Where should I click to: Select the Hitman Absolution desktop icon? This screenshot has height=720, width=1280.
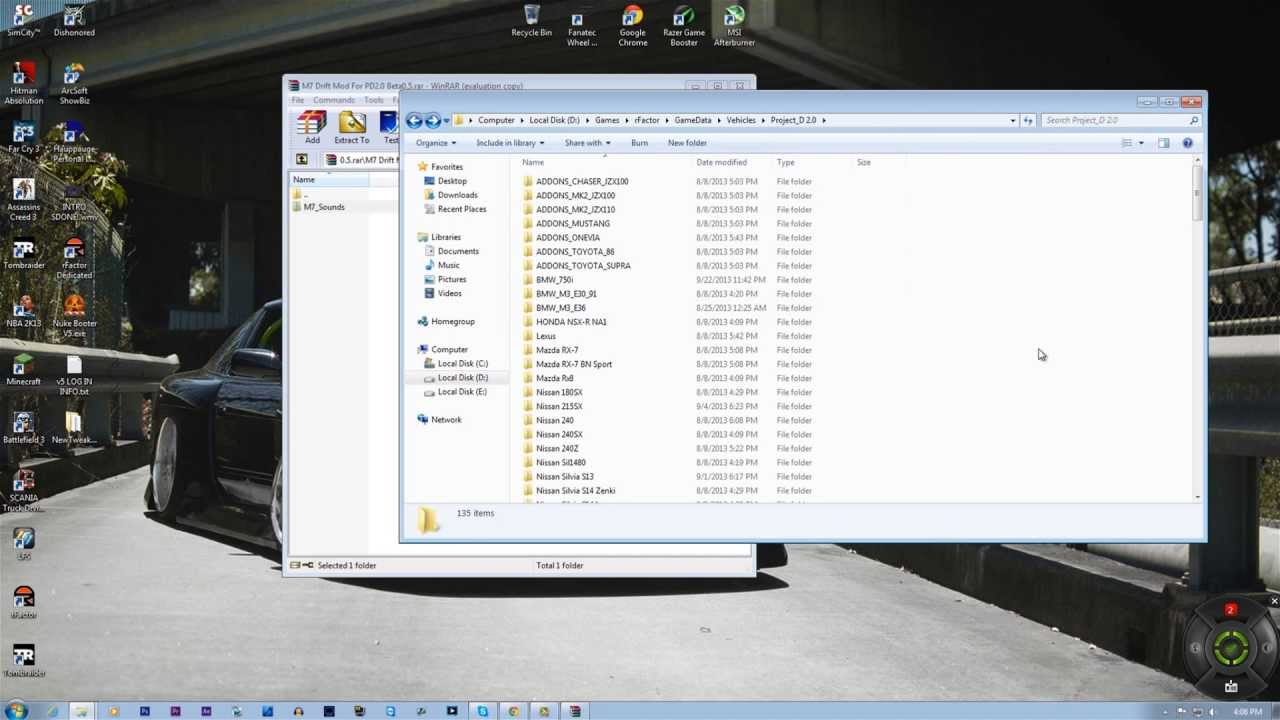[x=24, y=84]
